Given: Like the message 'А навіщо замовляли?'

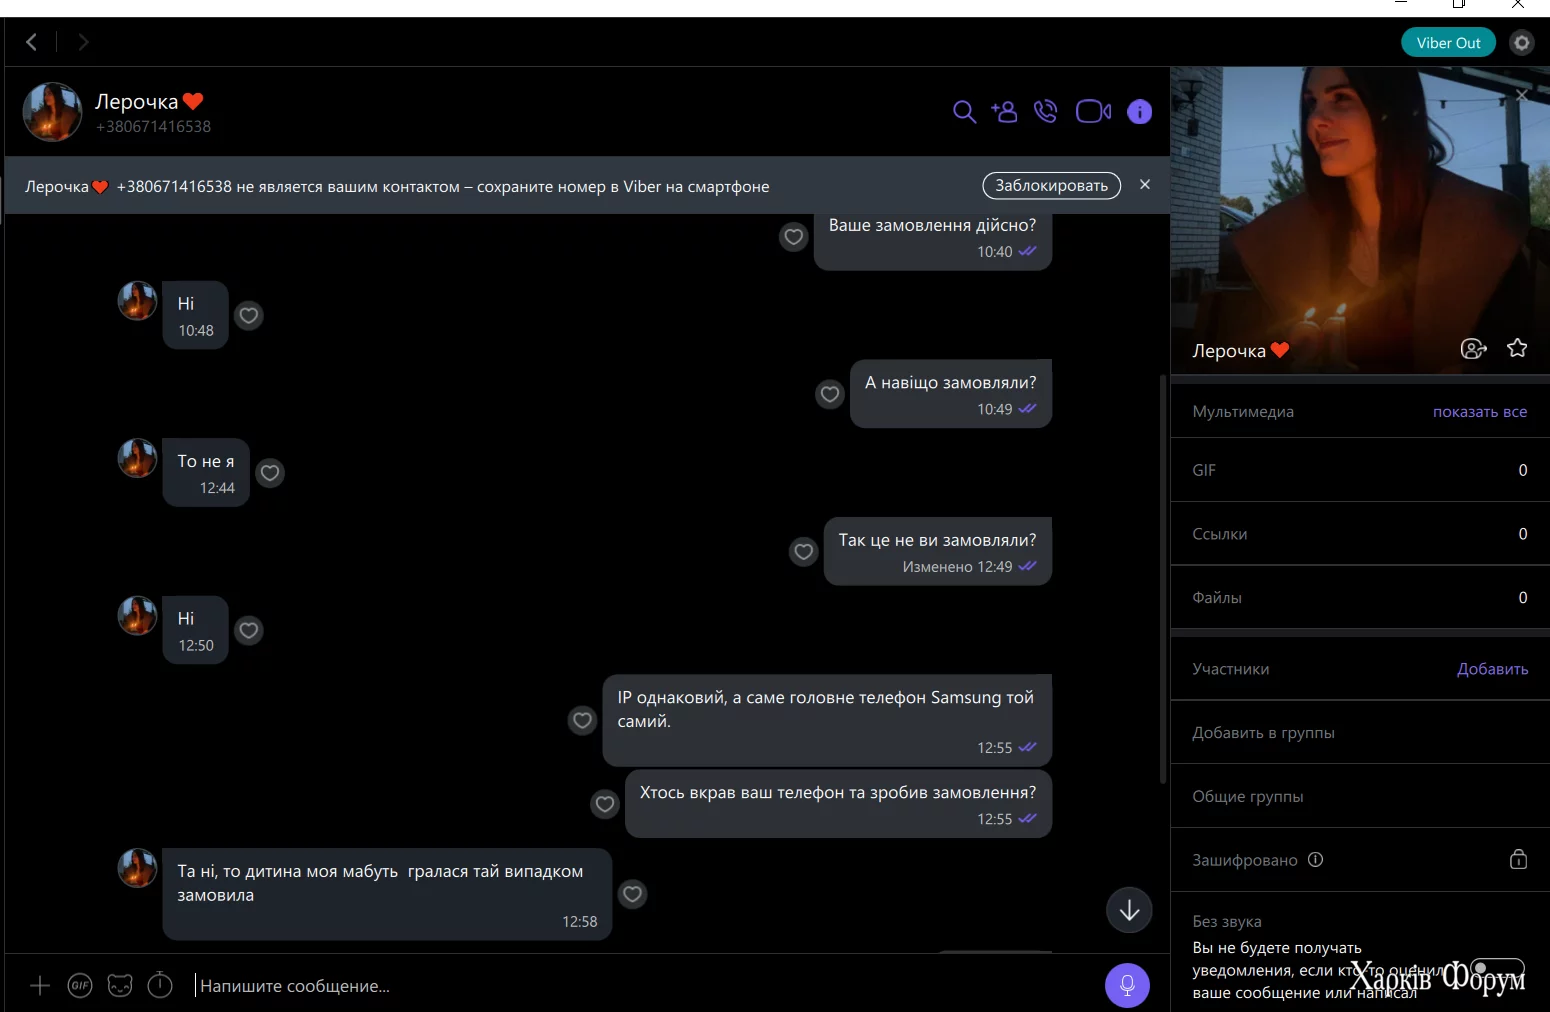Looking at the screenshot, I should [x=830, y=394].
